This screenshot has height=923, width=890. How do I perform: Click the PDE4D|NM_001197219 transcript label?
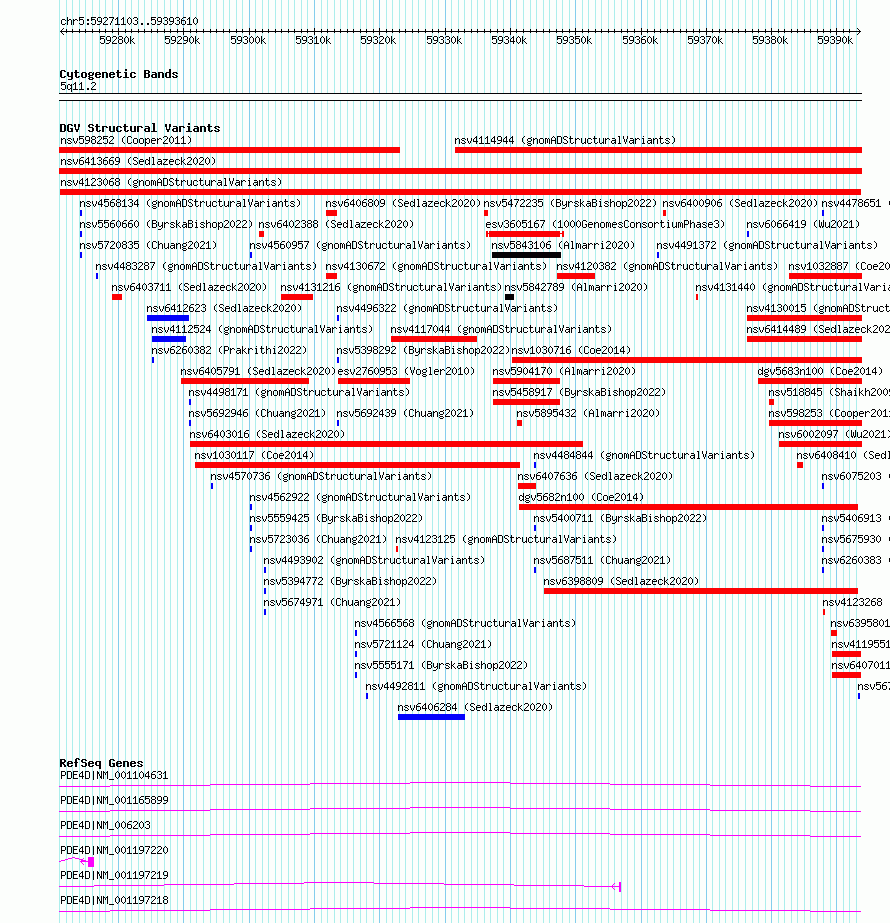coord(114,875)
